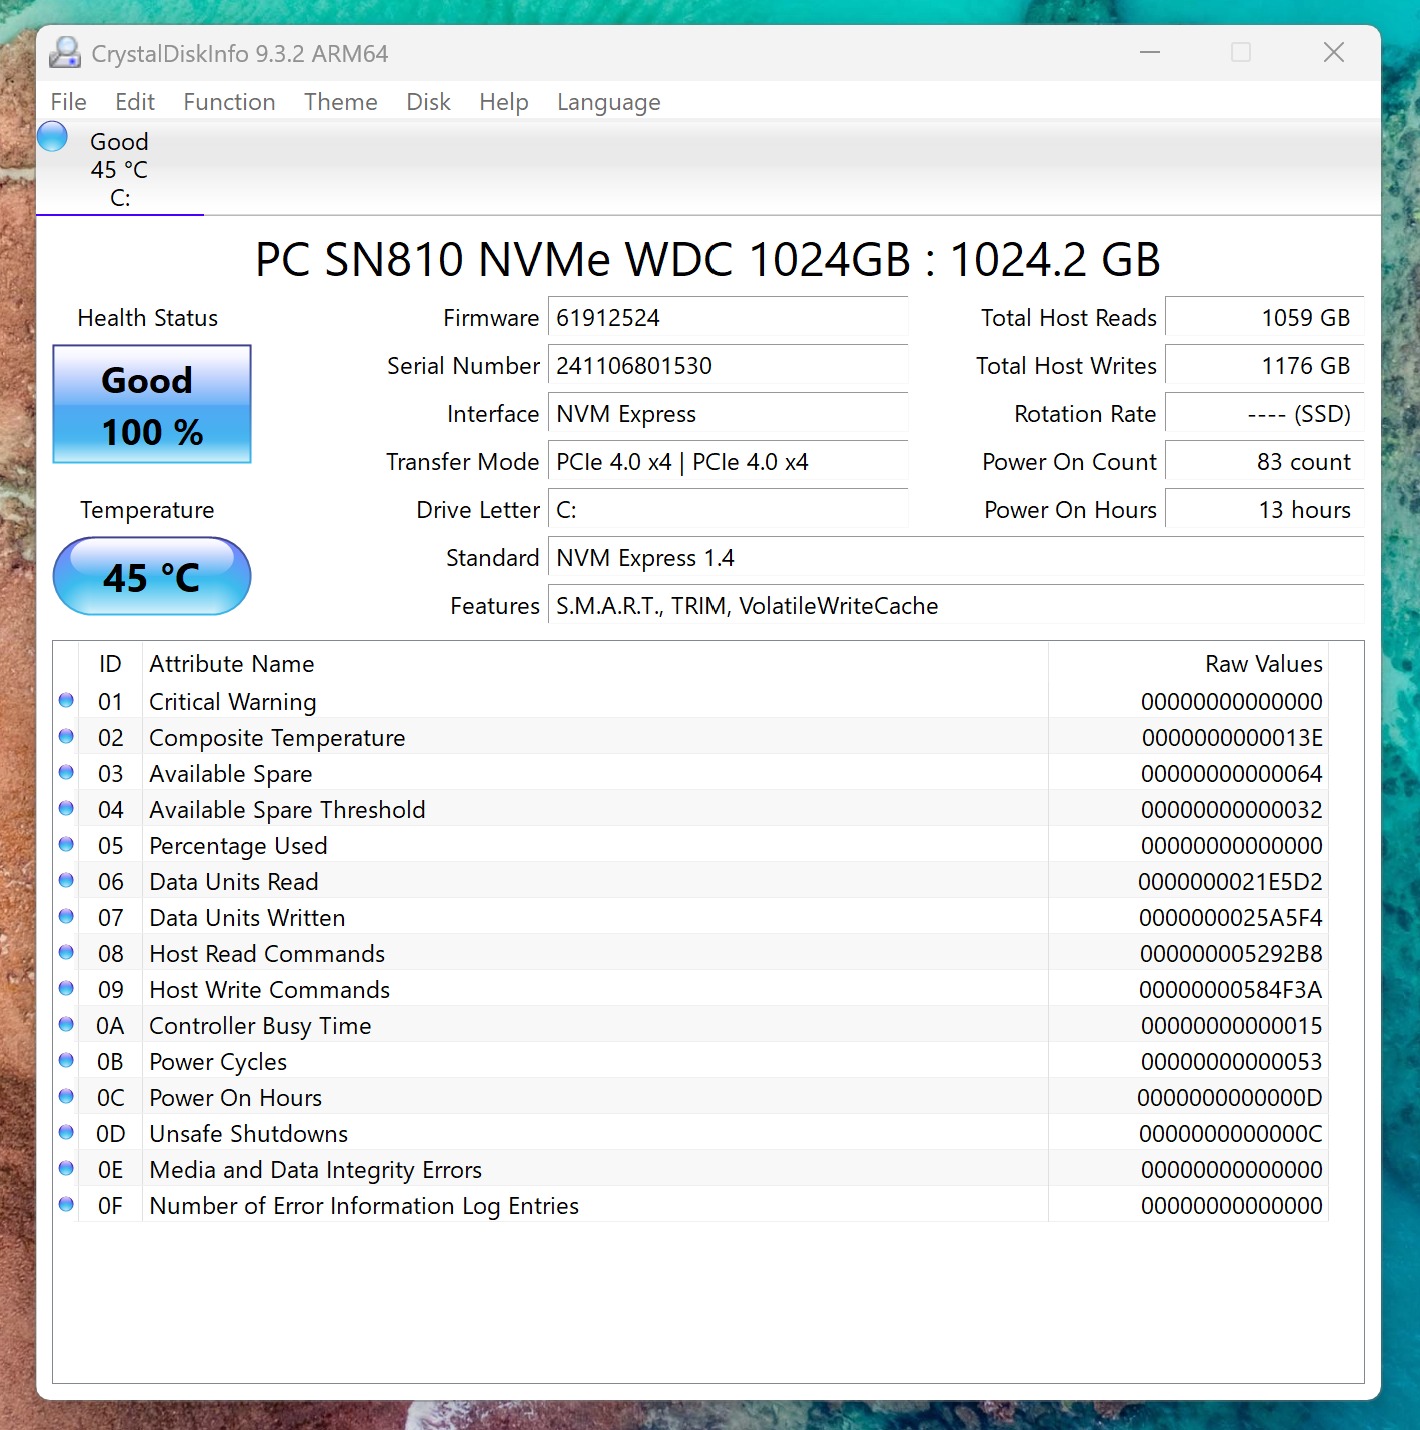
Task: Open the Theme menu
Action: point(340,101)
